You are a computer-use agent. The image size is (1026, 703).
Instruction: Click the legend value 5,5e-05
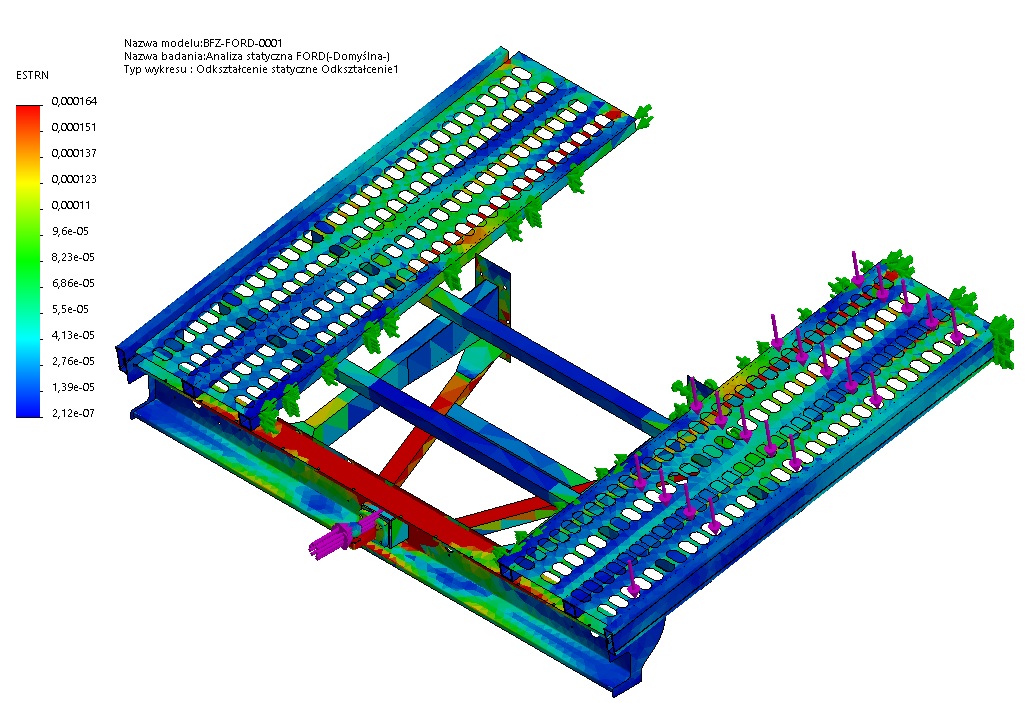point(70,309)
